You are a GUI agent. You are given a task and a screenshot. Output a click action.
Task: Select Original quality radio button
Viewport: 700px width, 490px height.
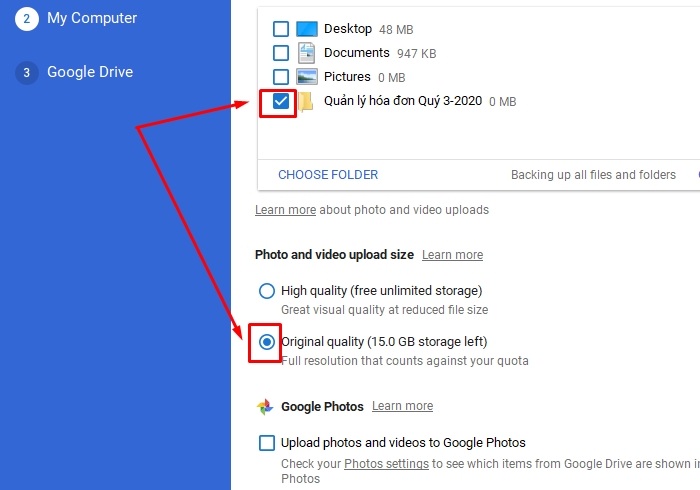[267, 342]
